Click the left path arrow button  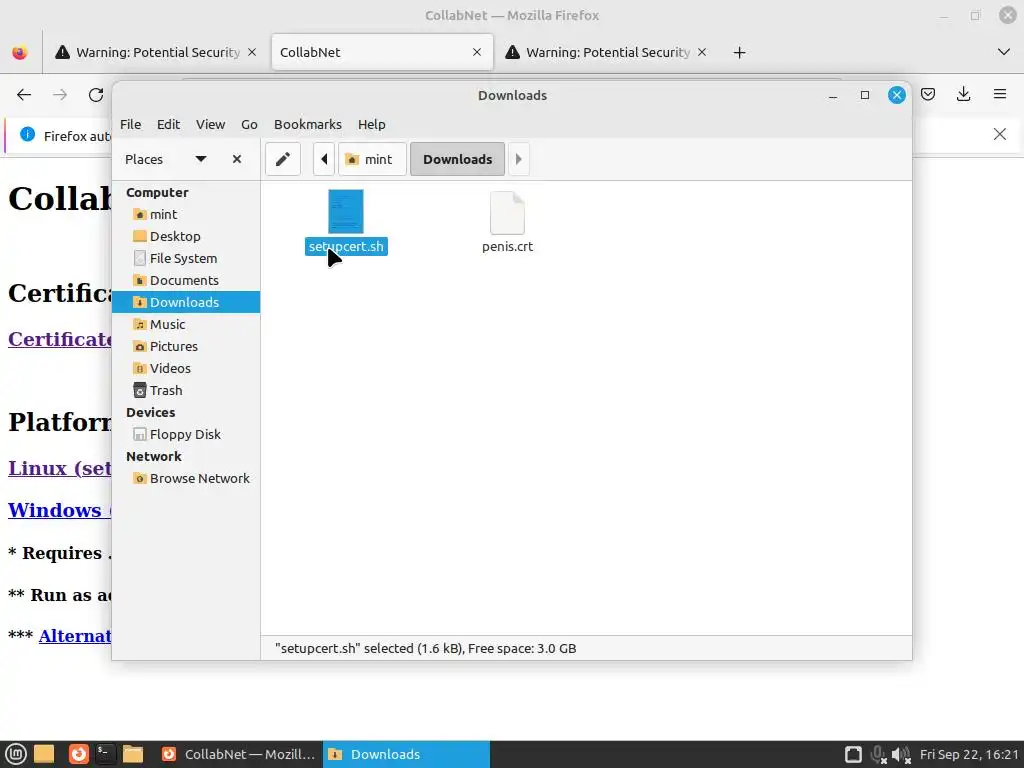pos(324,159)
